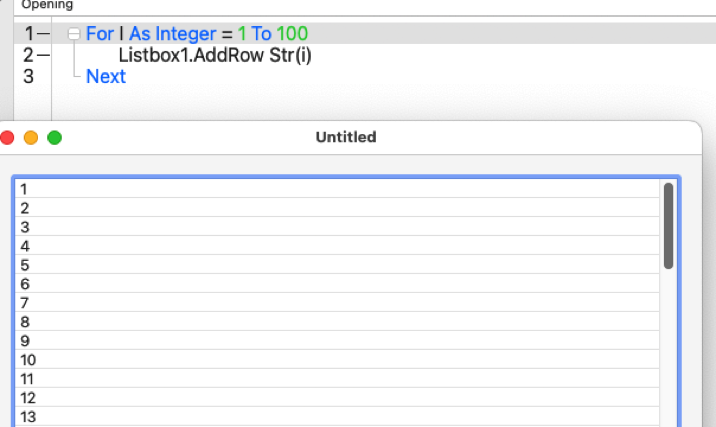Select row 4 in the listbox

point(337,246)
